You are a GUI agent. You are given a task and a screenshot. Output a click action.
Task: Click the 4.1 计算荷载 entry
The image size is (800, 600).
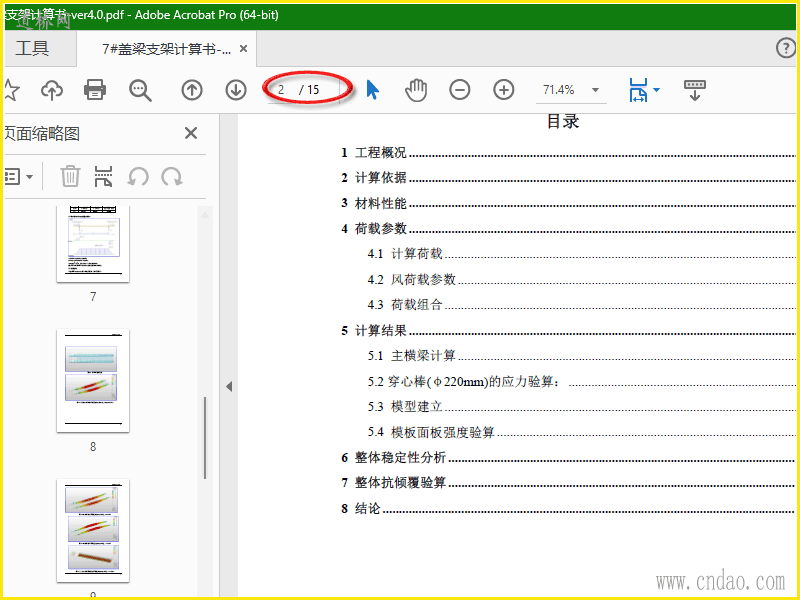pyautogui.click(x=581, y=254)
